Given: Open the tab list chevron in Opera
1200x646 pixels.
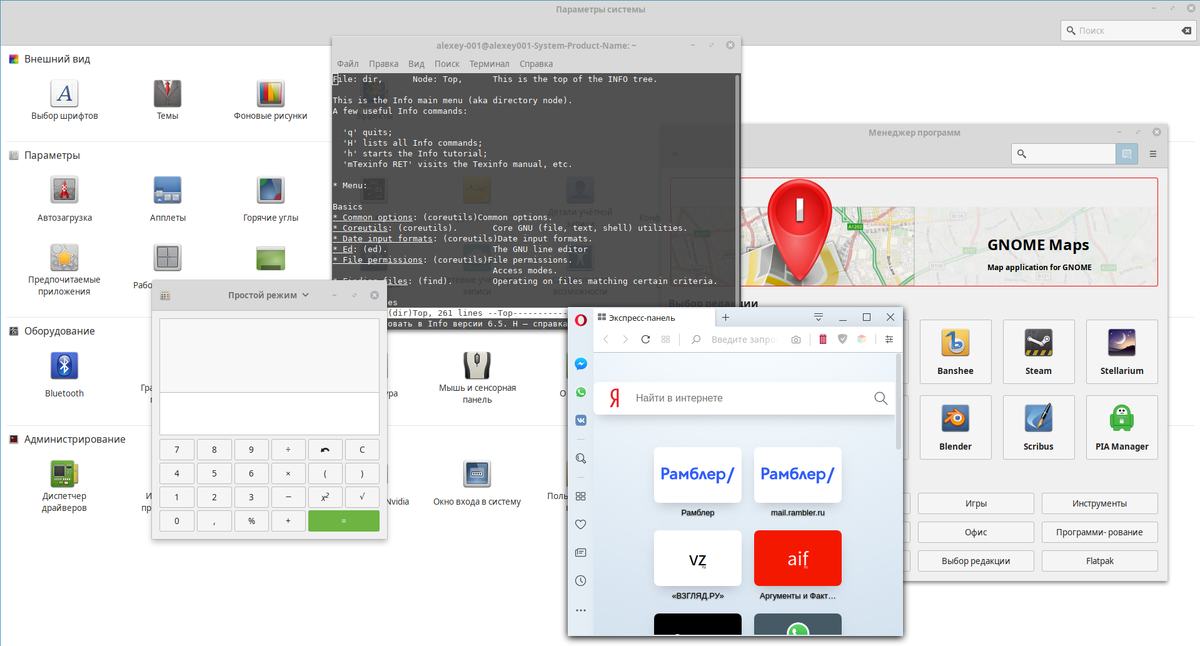Looking at the screenshot, I should coord(818,318).
